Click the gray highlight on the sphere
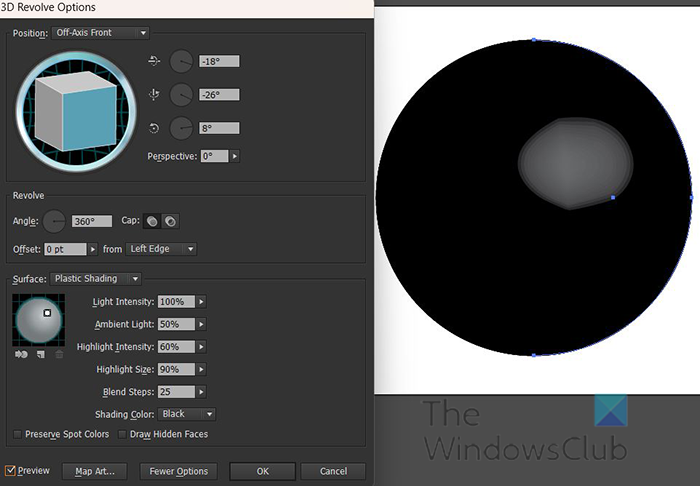The height and width of the screenshot is (486, 700). [575, 163]
